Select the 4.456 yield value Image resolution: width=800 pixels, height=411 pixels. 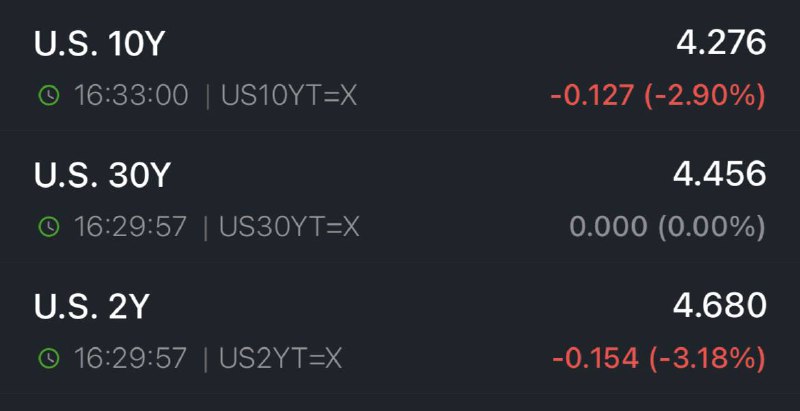click(719, 174)
